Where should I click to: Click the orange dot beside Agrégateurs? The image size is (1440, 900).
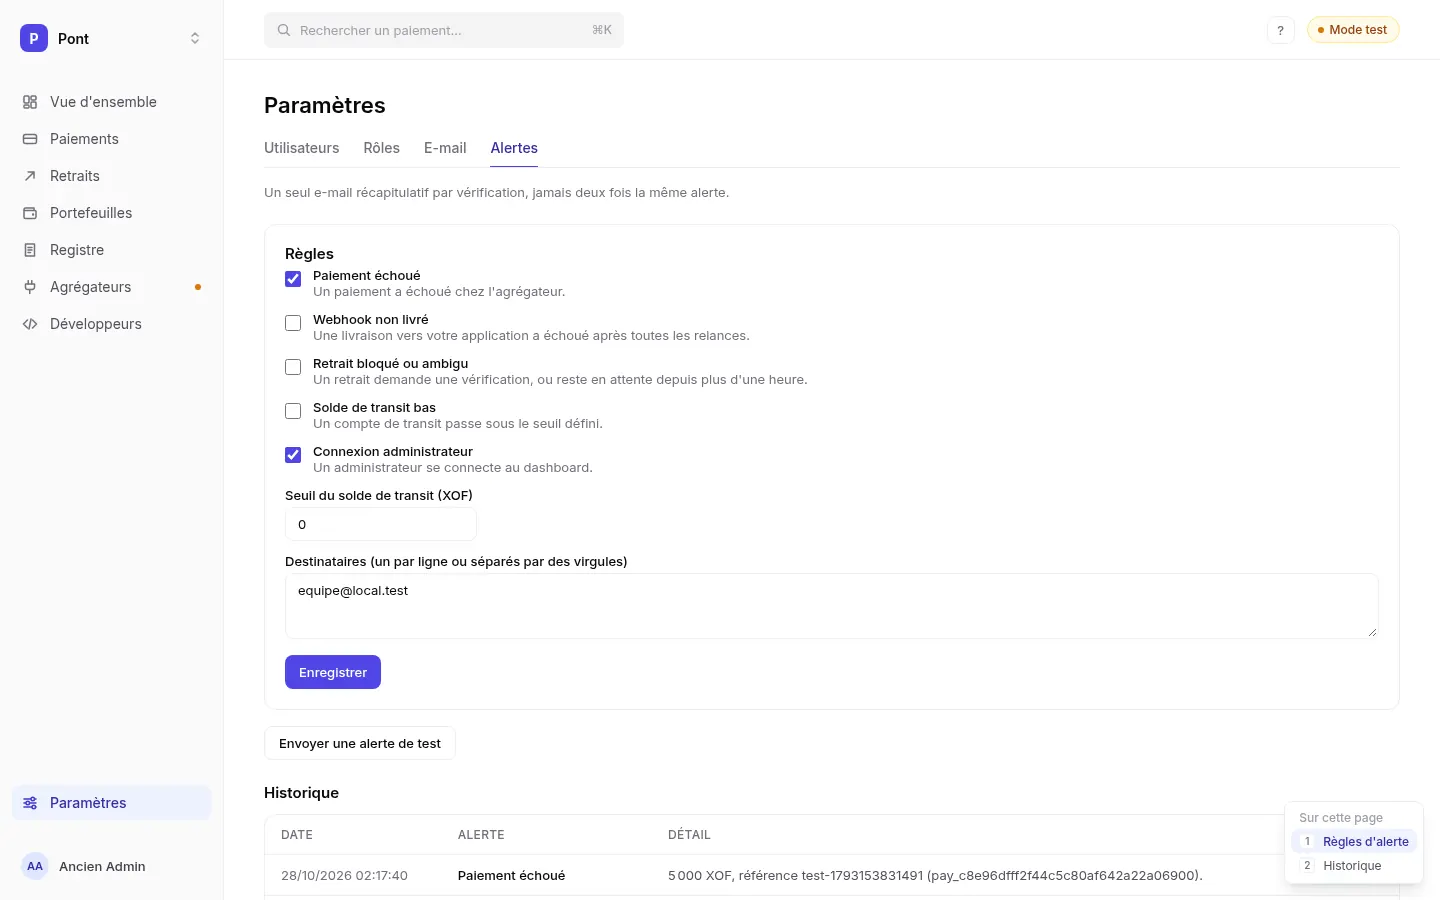point(198,287)
